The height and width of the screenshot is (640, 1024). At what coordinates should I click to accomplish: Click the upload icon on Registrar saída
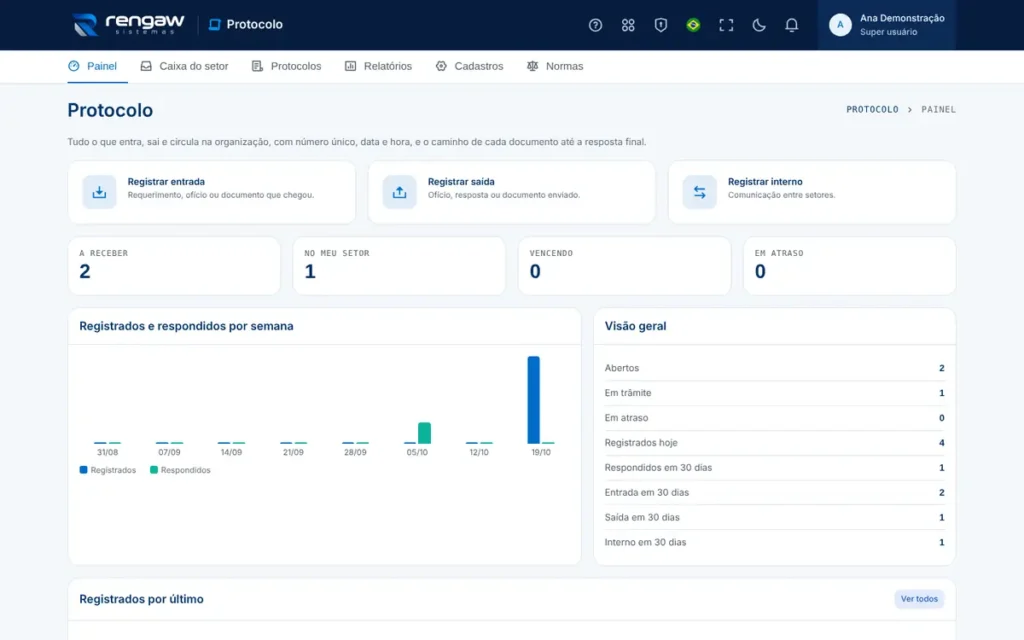(x=399, y=192)
